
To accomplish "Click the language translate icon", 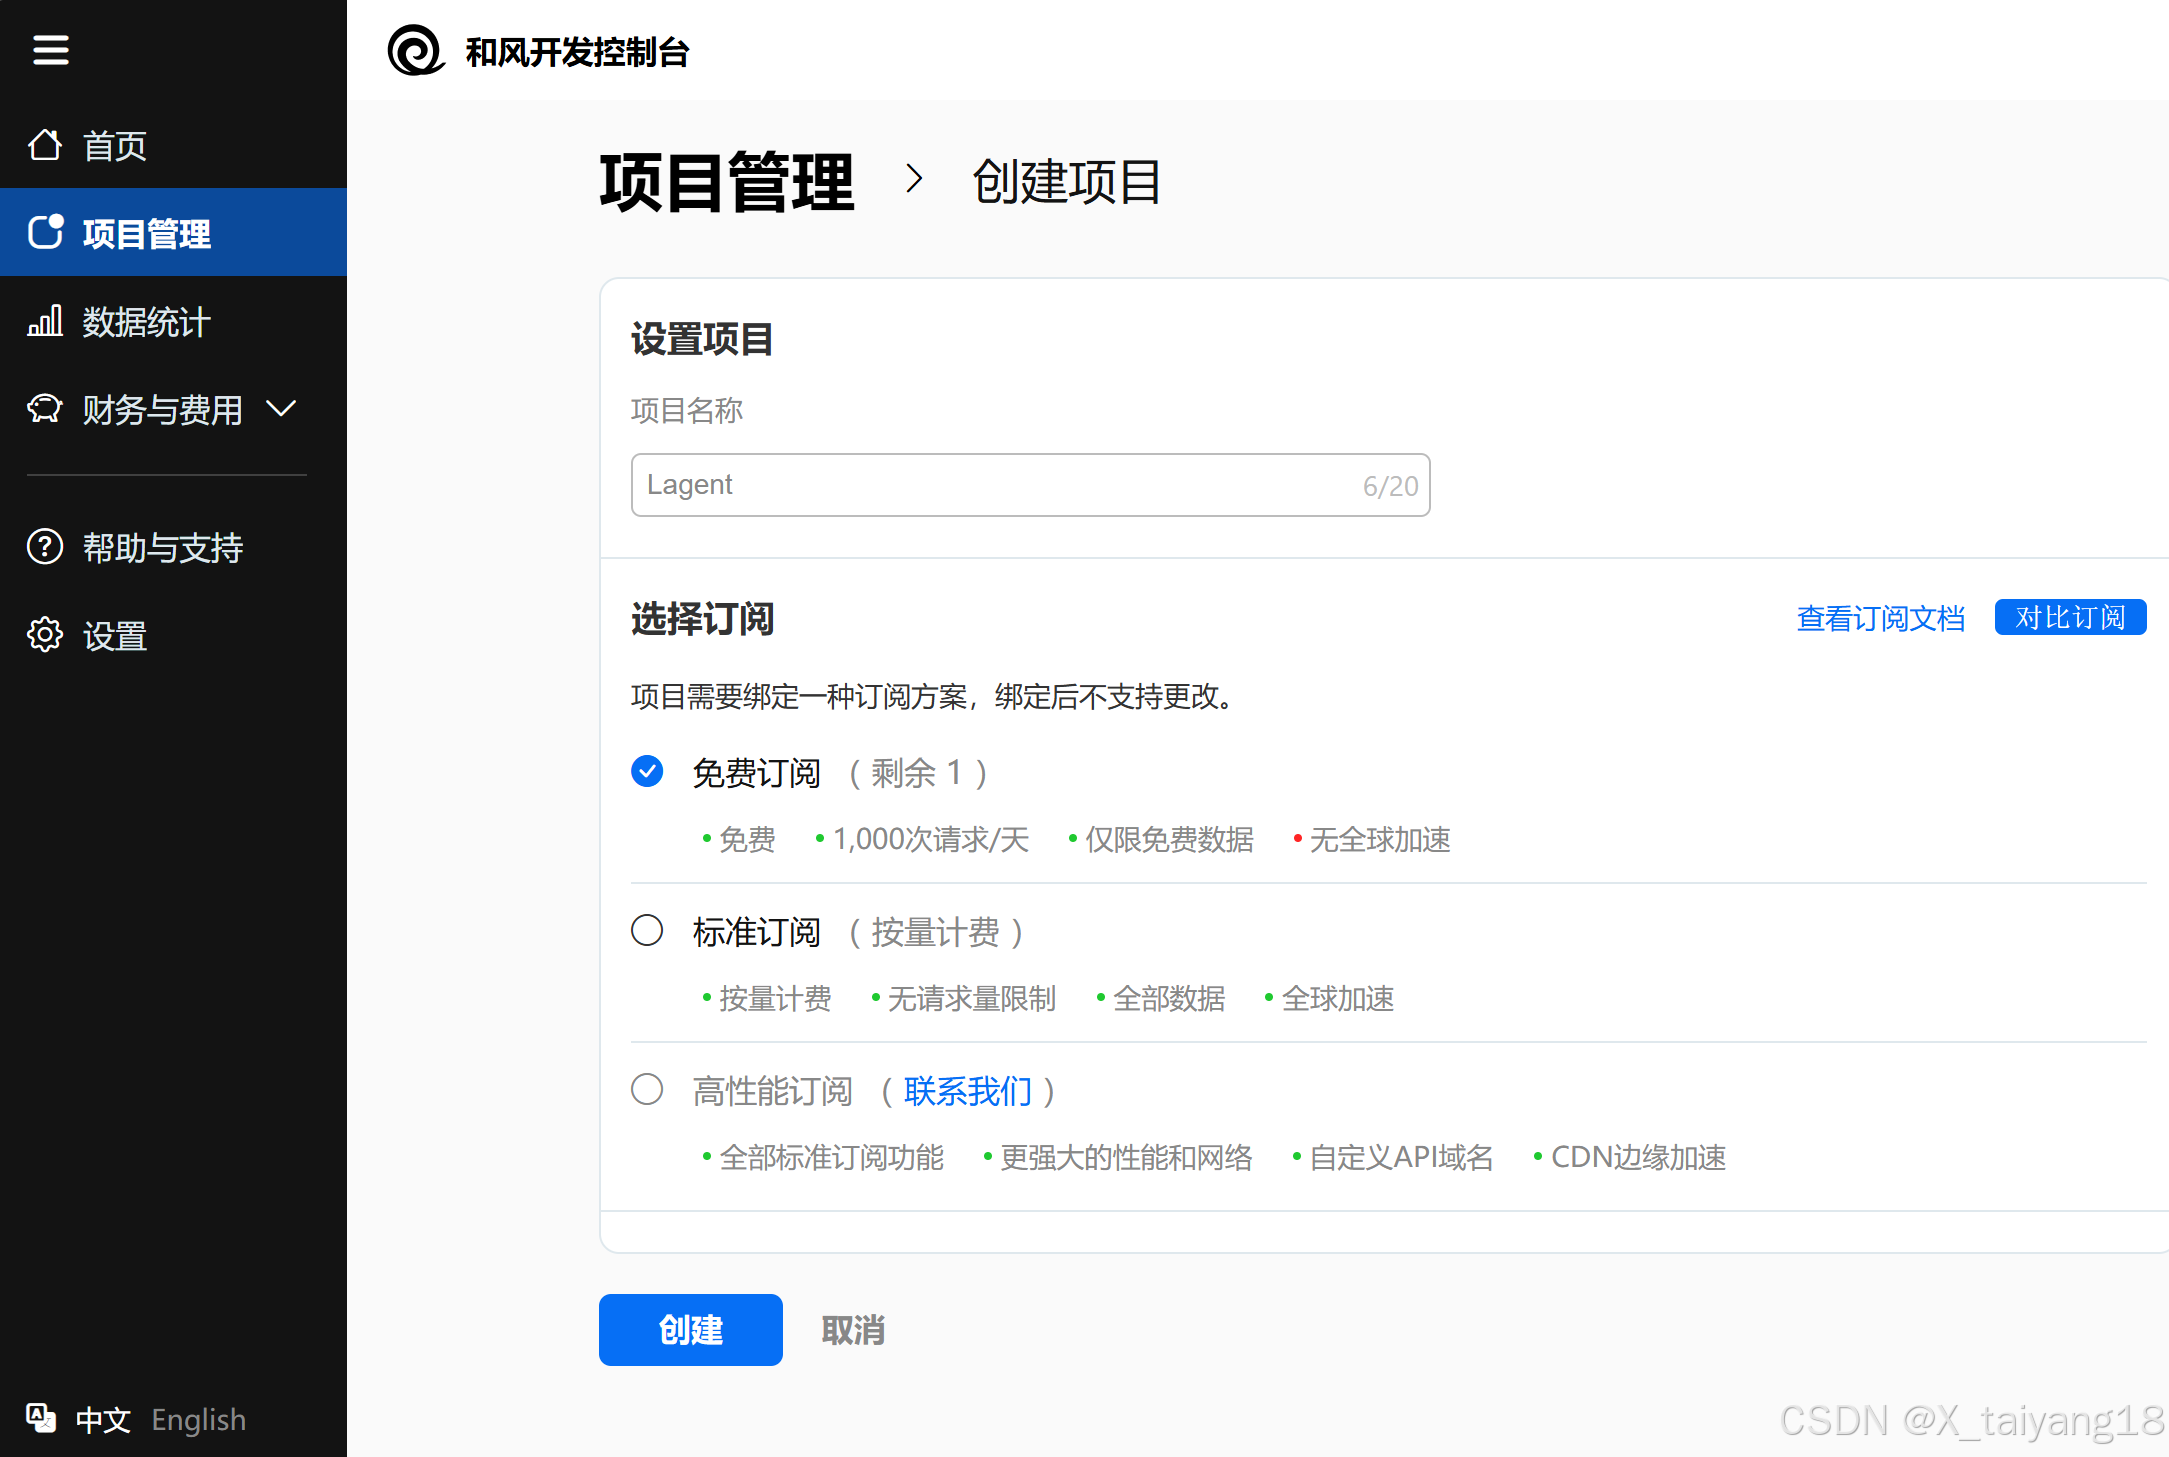I will click(40, 1418).
